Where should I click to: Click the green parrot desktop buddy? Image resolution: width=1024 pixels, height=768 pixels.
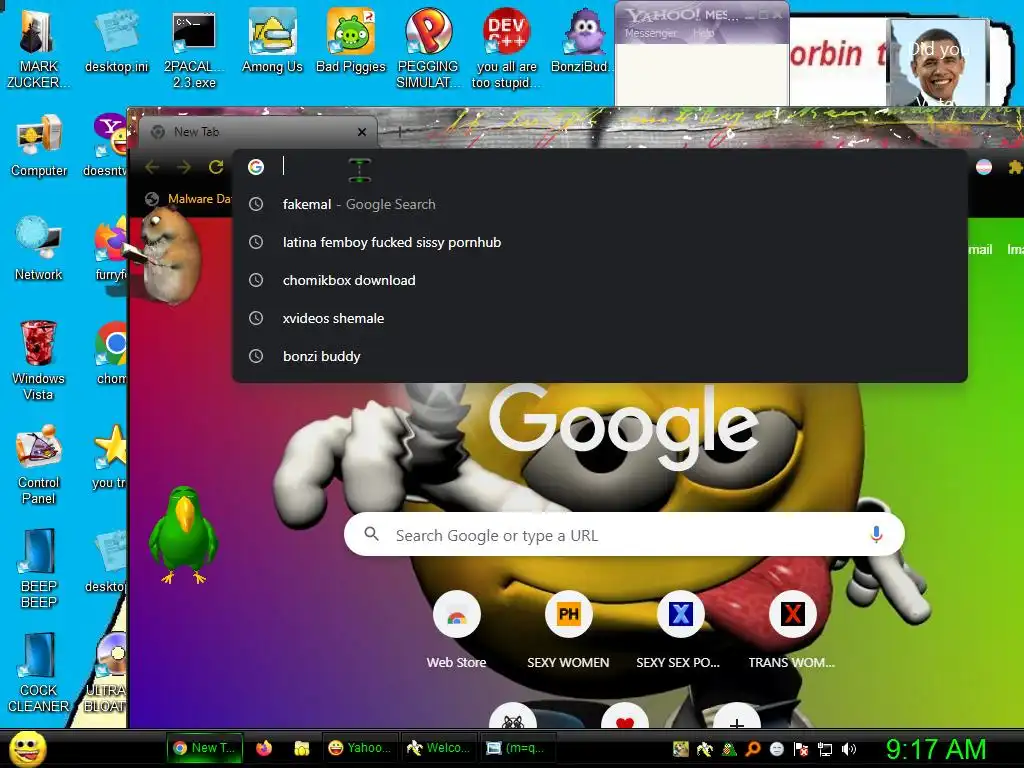pos(183,535)
